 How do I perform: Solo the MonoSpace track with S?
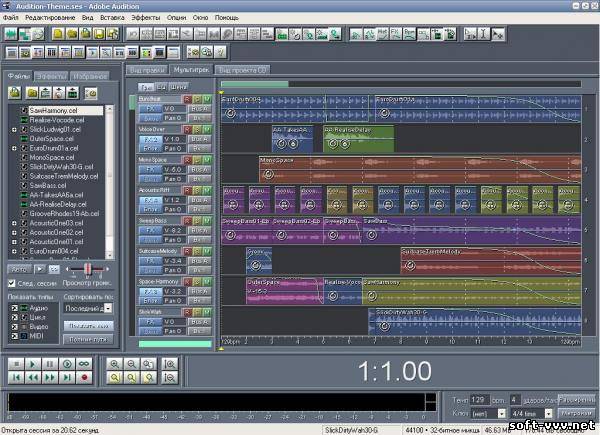pos(197,160)
